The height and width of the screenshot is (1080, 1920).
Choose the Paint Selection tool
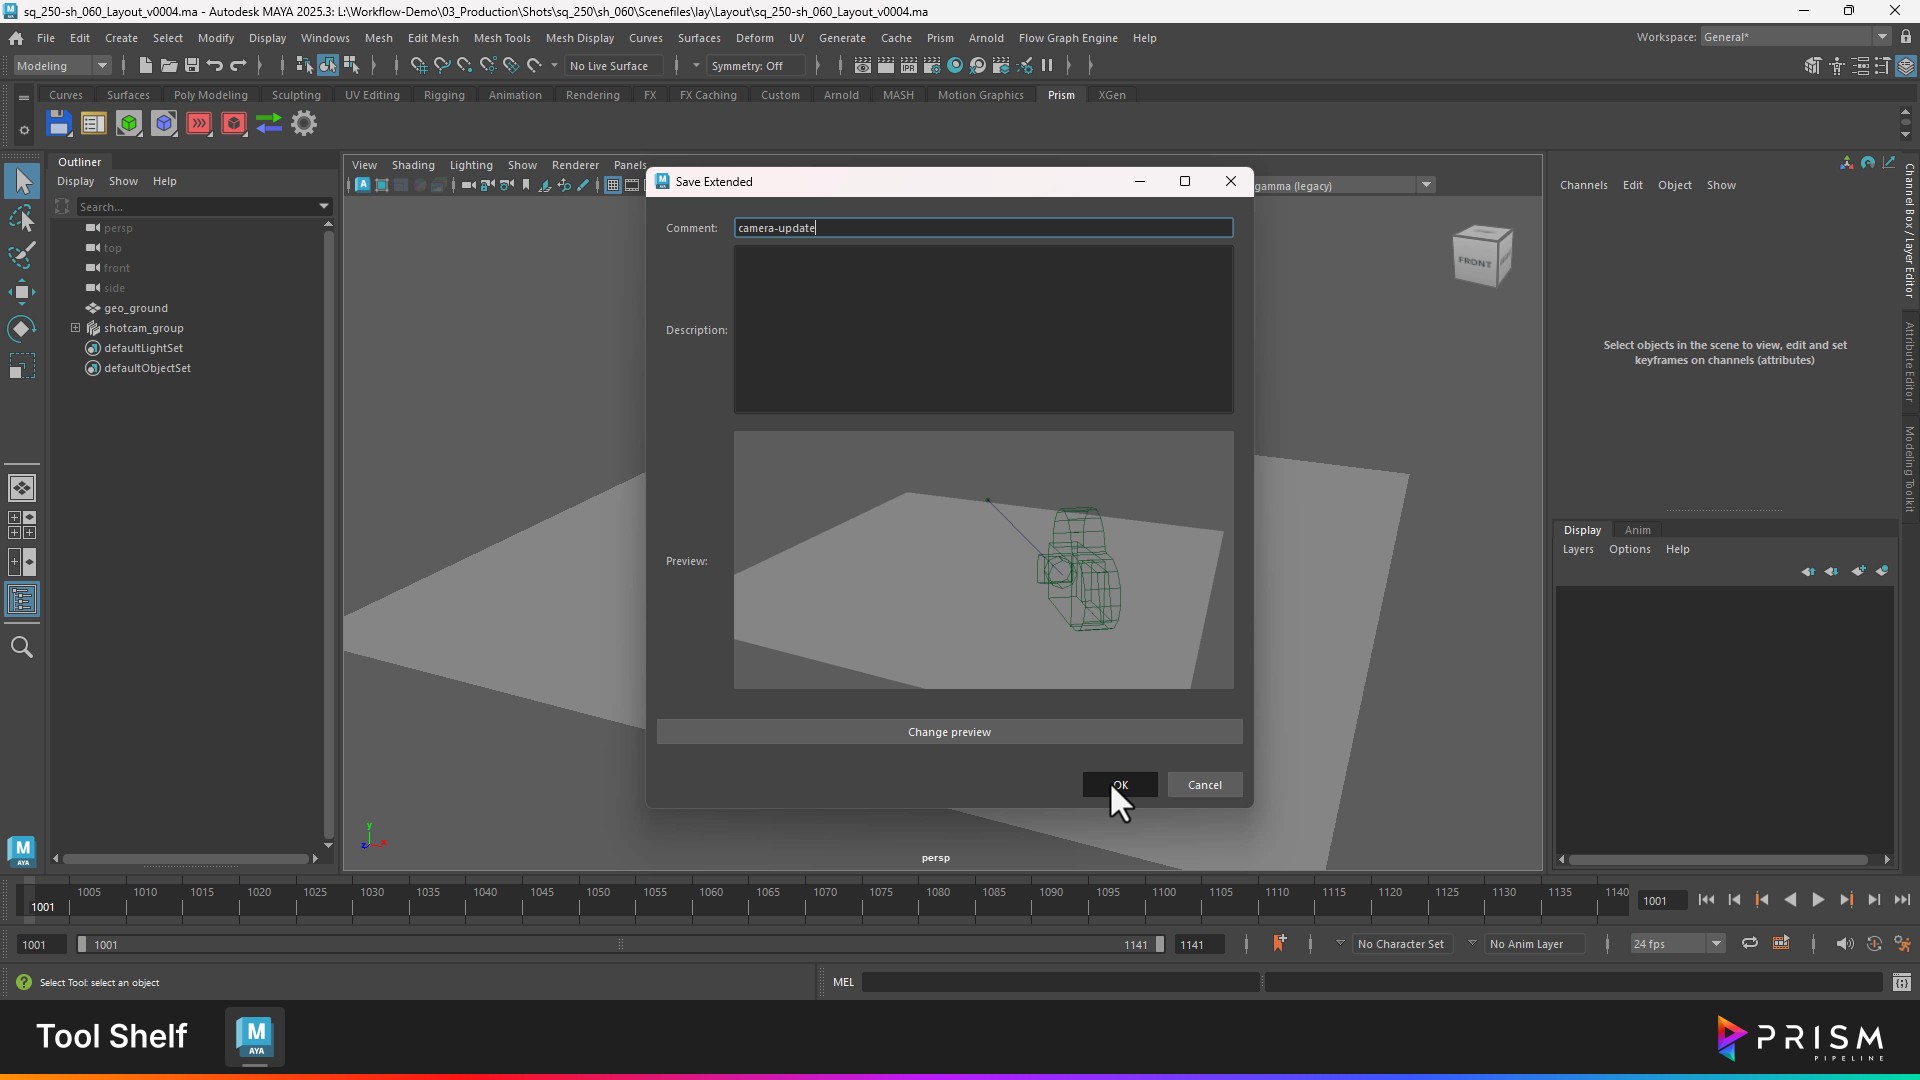click(22, 255)
